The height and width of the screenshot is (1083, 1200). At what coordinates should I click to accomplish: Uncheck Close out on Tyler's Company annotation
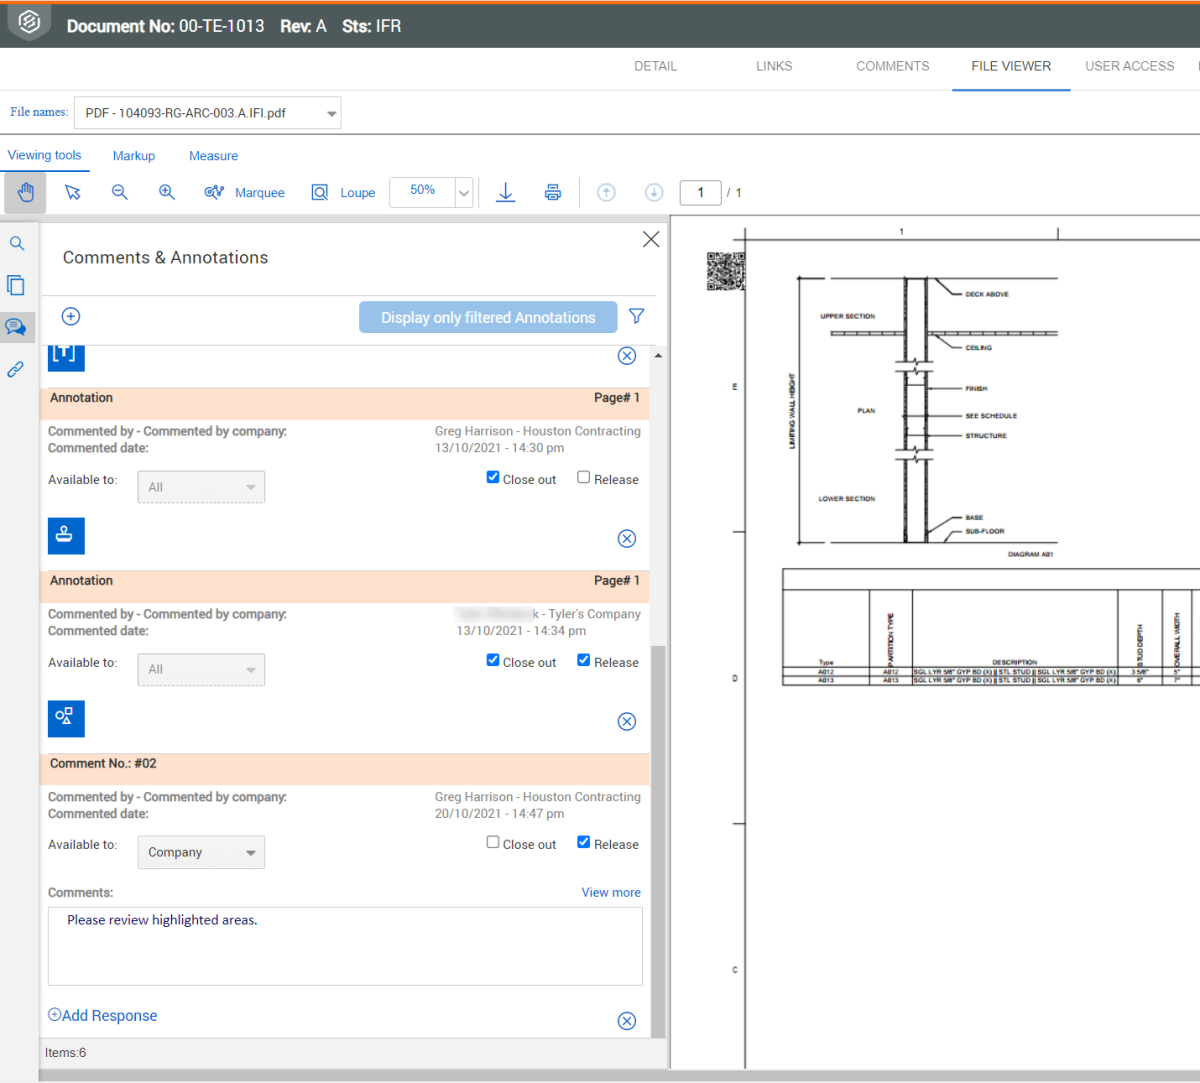coord(493,660)
